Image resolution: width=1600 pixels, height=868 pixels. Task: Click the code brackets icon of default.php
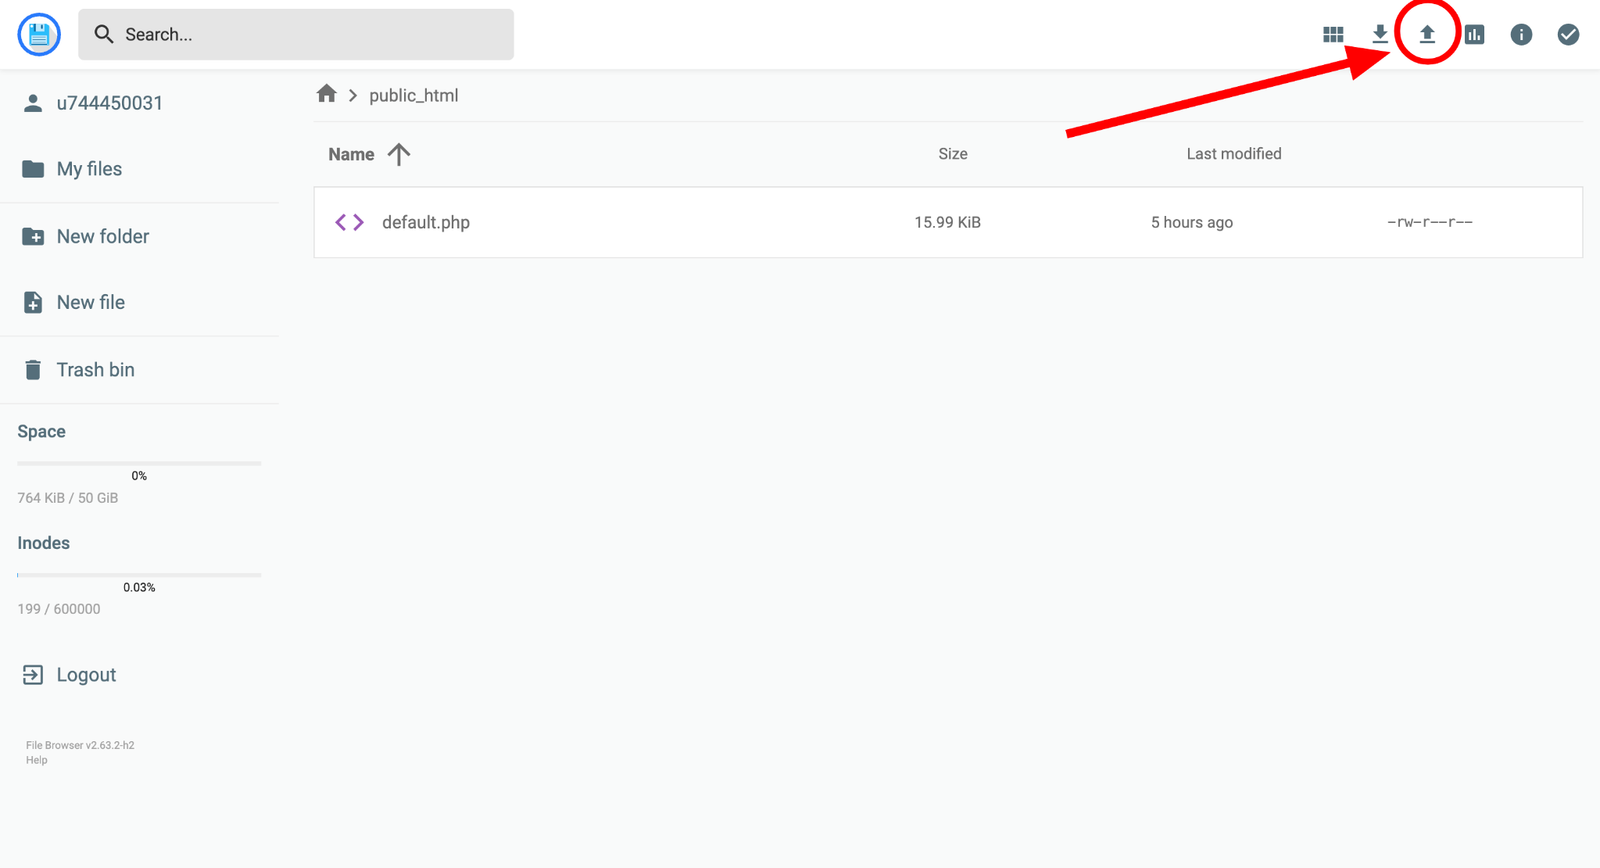349,222
